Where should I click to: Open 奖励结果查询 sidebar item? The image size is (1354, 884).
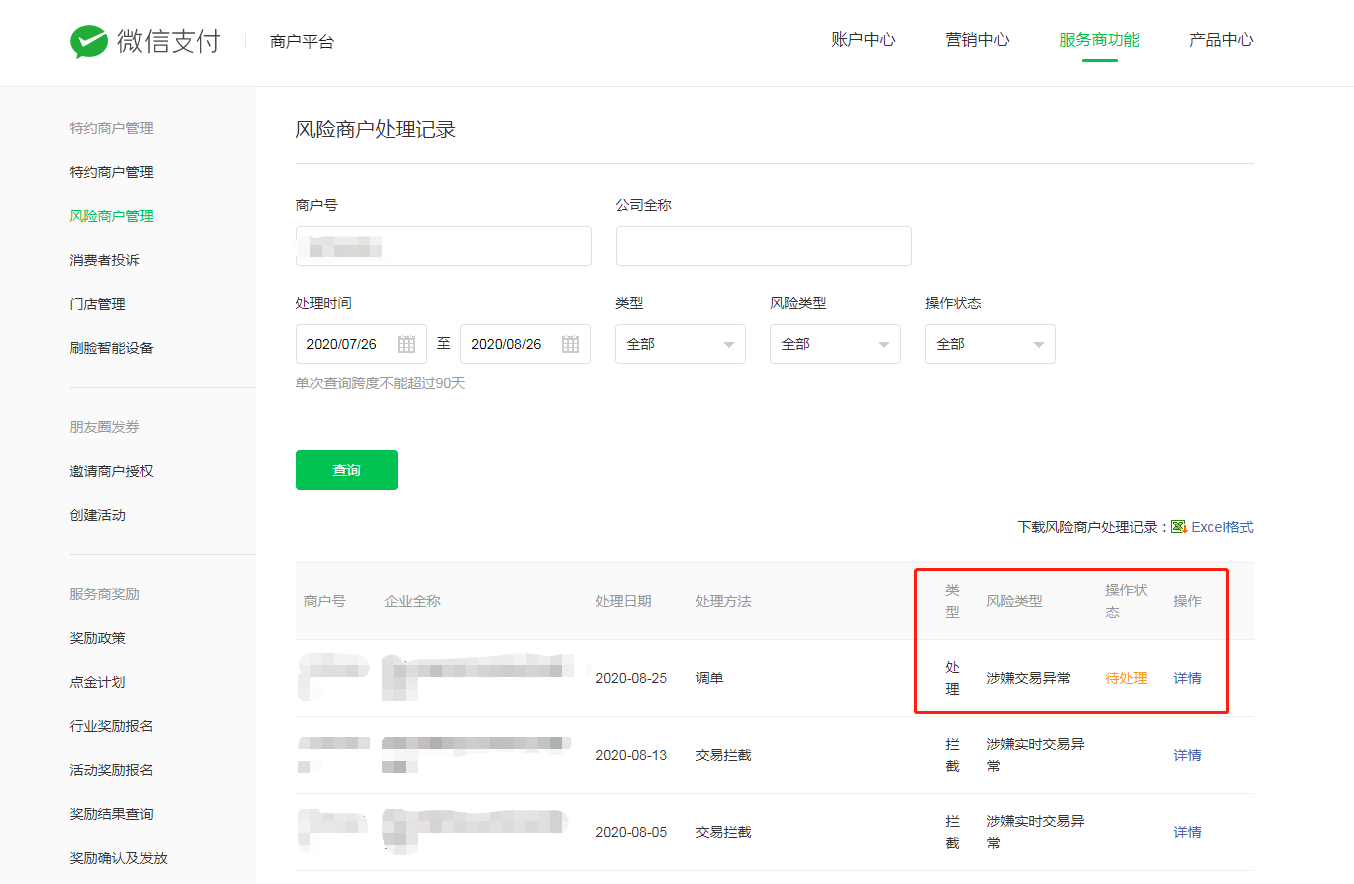coord(111,814)
